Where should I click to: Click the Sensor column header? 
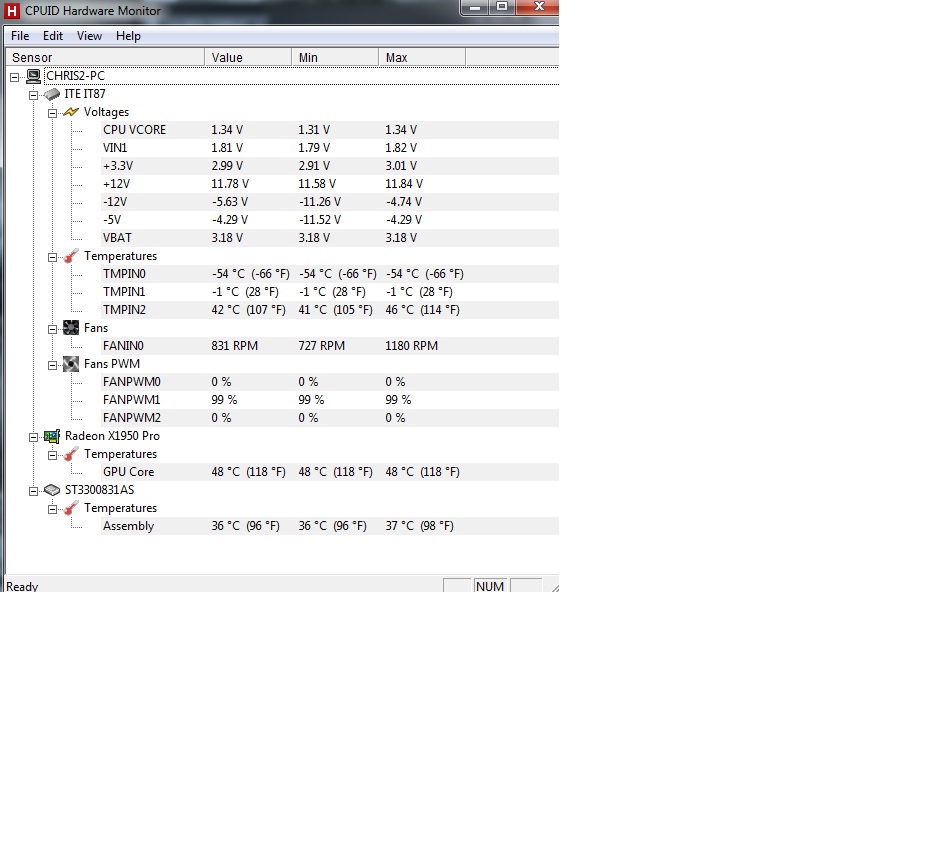(105, 58)
